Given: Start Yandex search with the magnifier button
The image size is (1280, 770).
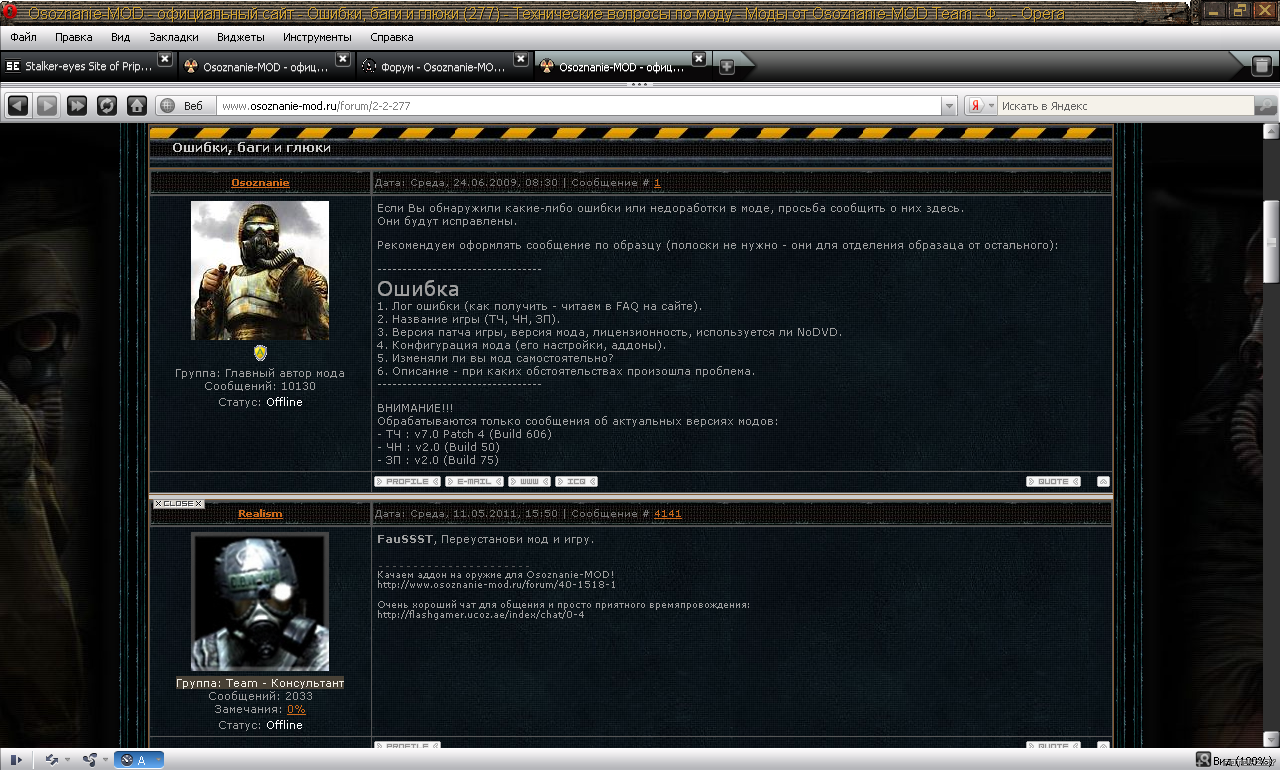Looking at the screenshot, I should point(1266,105).
